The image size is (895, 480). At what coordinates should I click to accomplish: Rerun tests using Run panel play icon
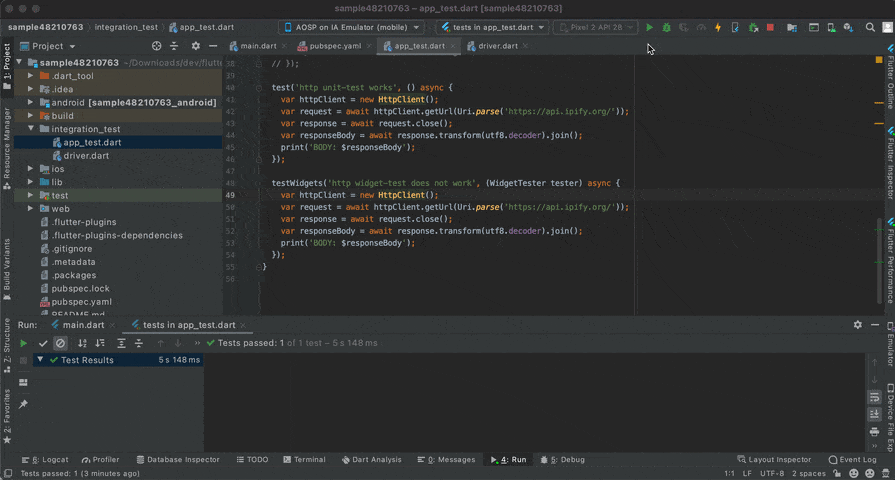click(24, 343)
